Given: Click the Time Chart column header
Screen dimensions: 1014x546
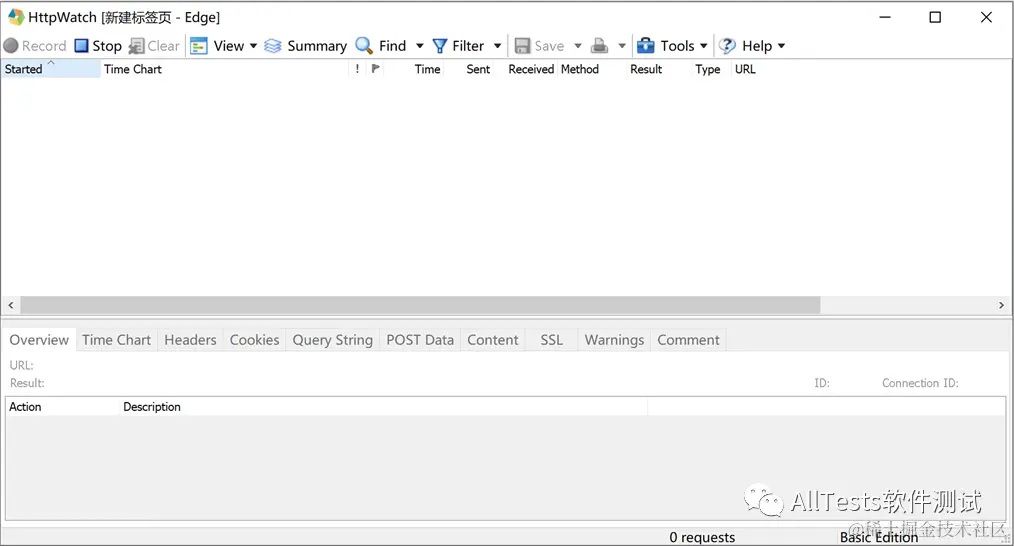Looking at the screenshot, I should tap(224, 69).
